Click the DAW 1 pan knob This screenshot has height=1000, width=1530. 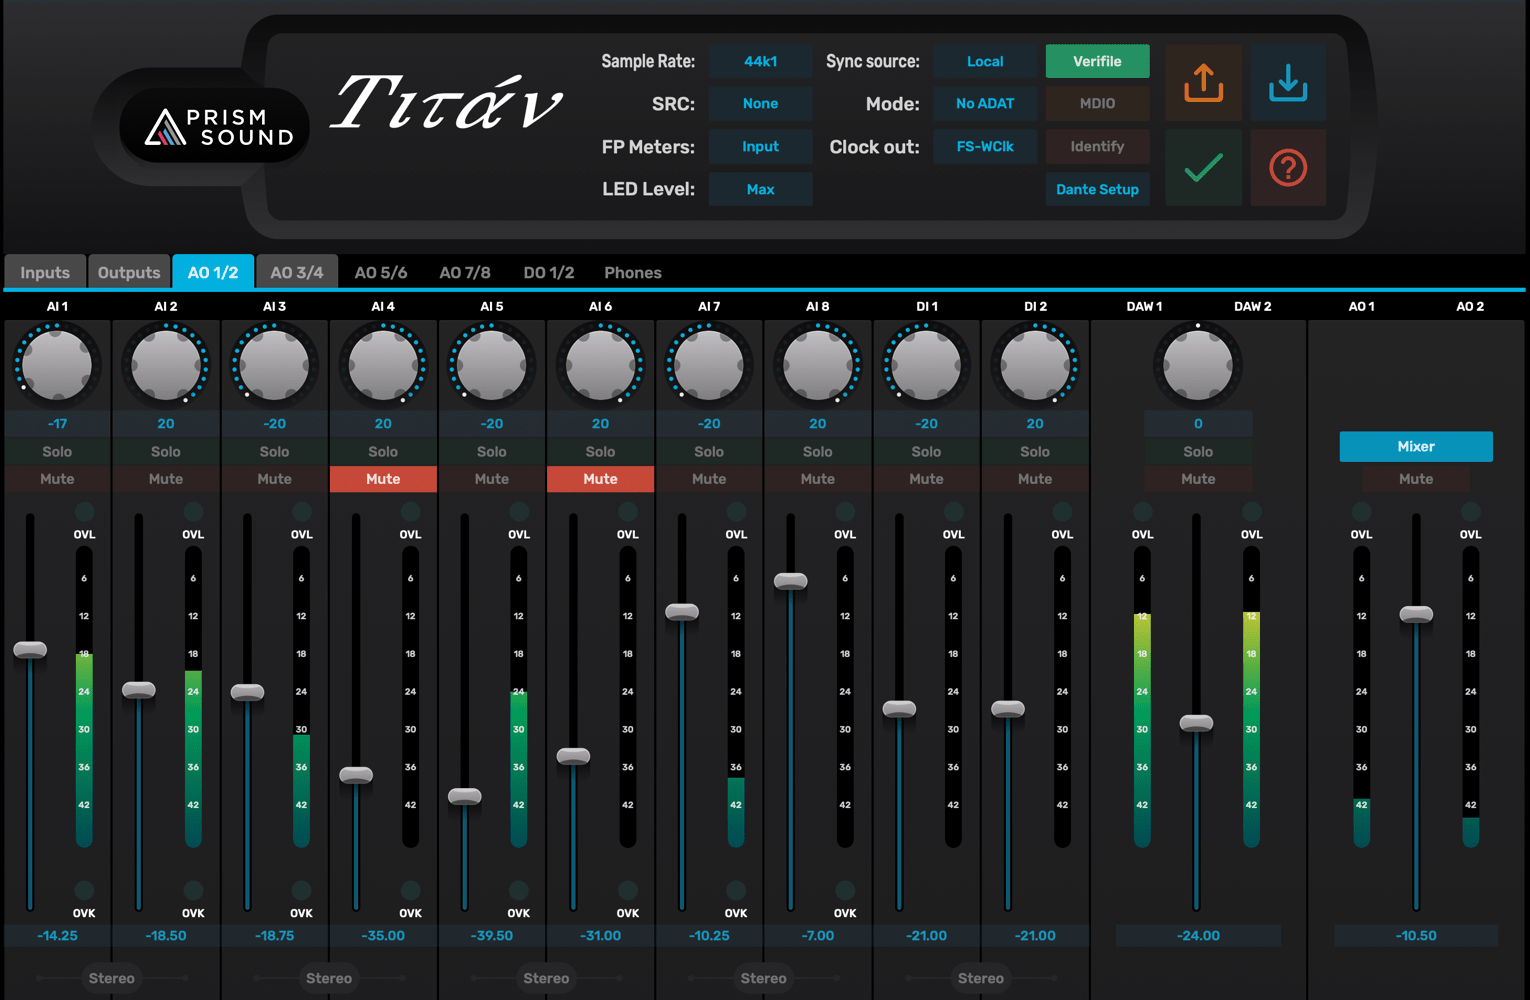point(1198,365)
